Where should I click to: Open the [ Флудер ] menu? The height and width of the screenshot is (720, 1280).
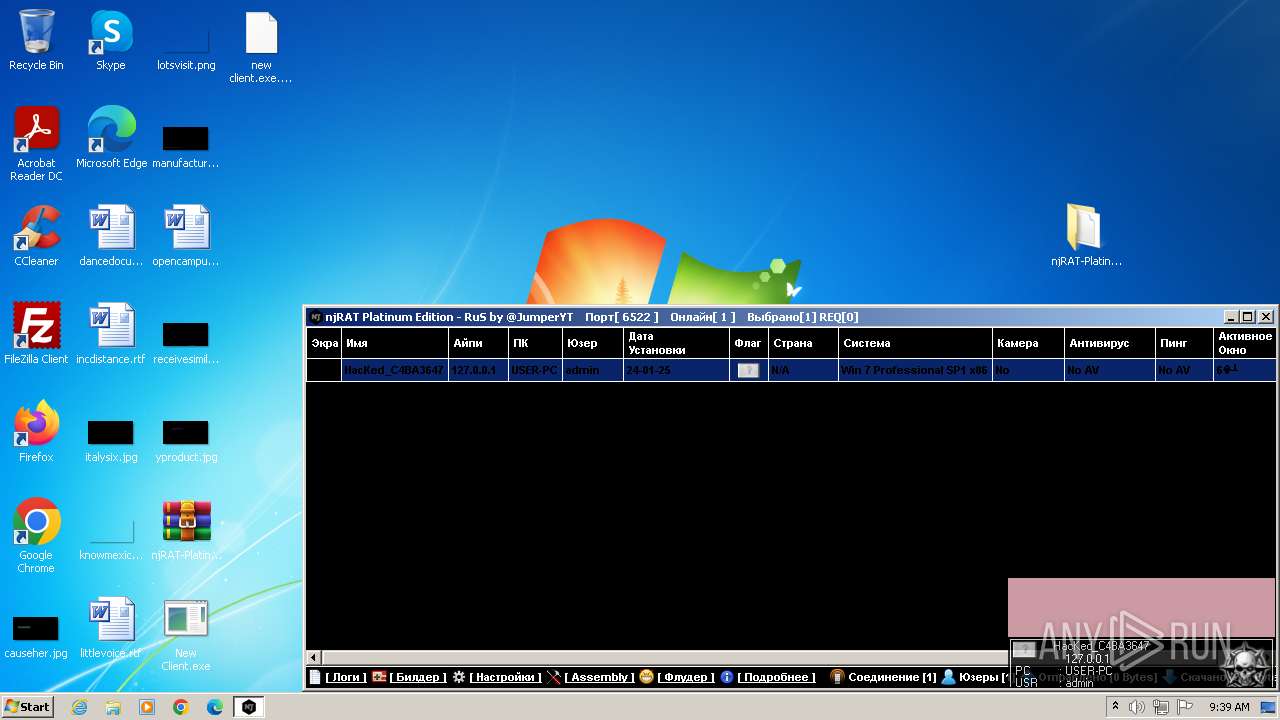(686, 677)
